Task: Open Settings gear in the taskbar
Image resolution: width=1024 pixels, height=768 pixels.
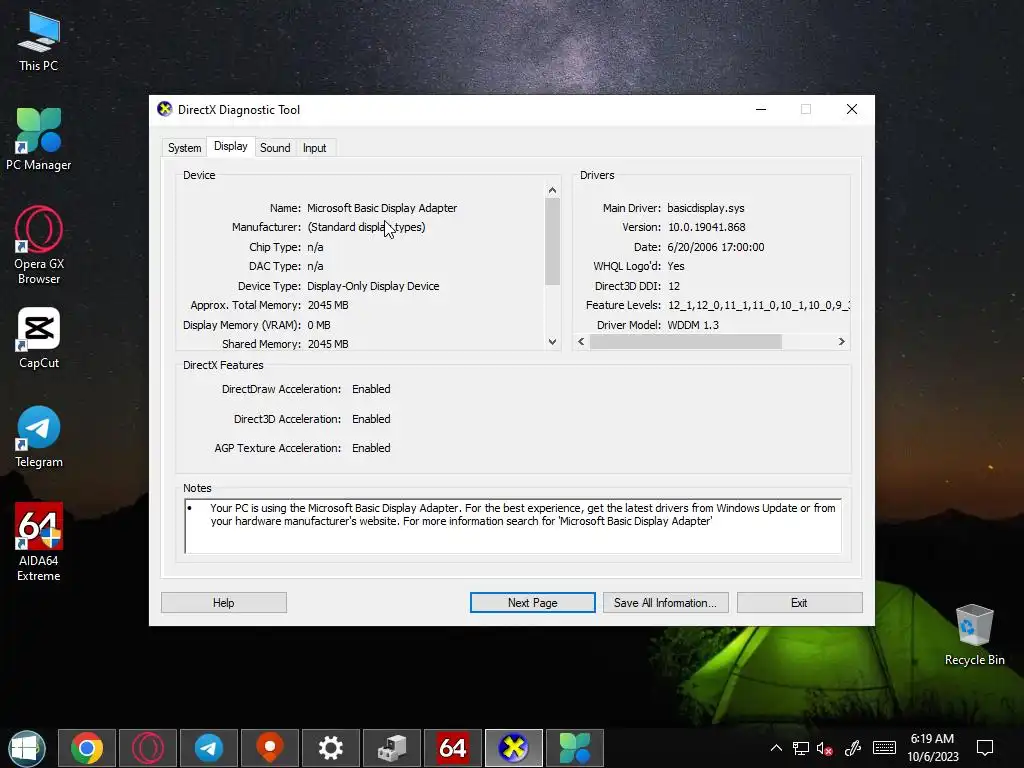Action: point(330,748)
